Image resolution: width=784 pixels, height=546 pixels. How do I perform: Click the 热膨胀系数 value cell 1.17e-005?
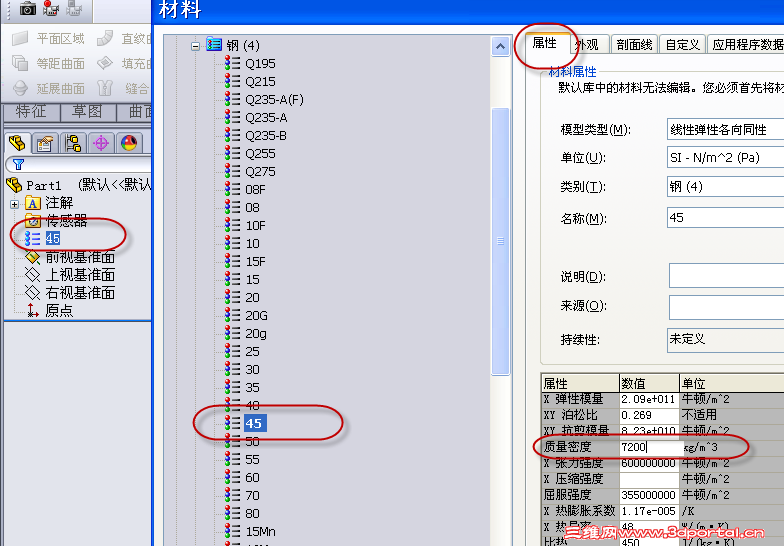pos(649,511)
